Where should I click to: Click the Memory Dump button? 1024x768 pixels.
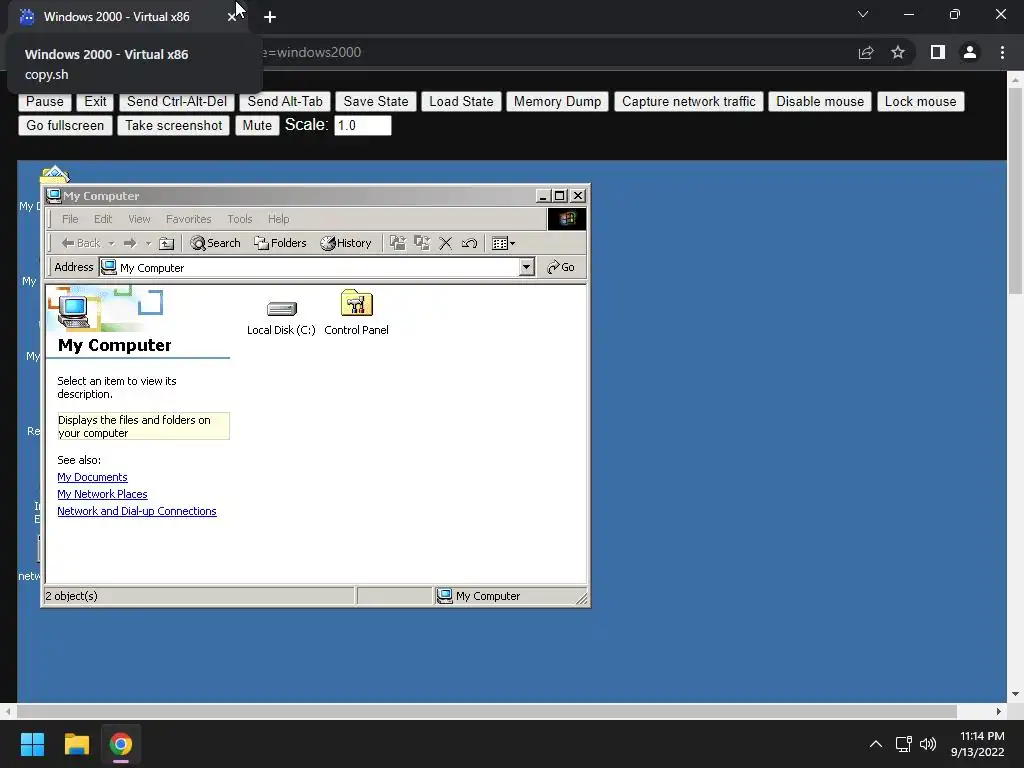pos(558,102)
